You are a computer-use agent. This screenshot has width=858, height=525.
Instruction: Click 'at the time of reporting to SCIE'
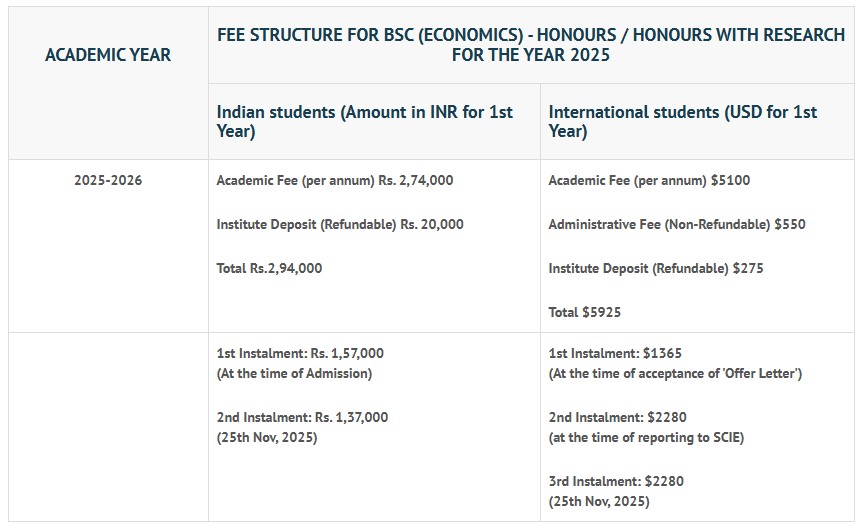tap(646, 438)
